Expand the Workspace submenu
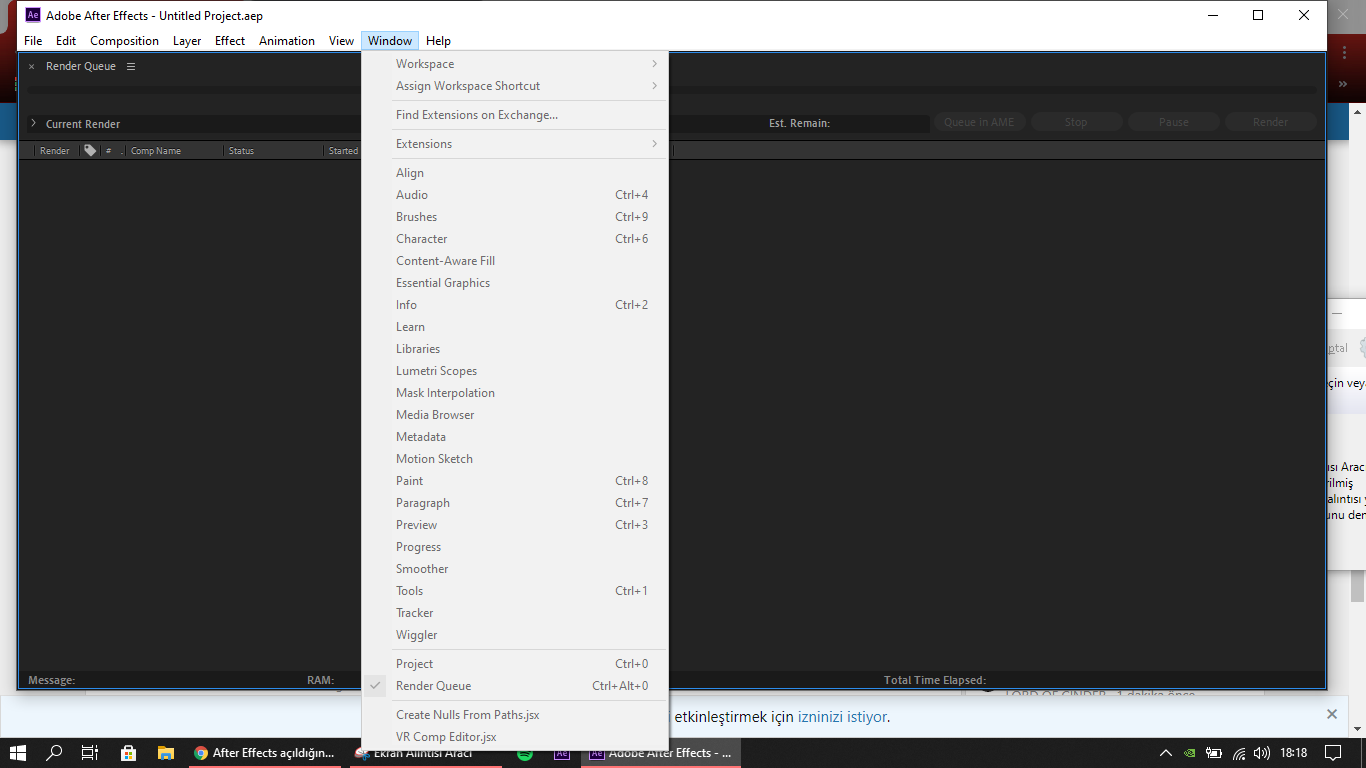This screenshot has height=768, width=1366. click(x=515, y=64)
